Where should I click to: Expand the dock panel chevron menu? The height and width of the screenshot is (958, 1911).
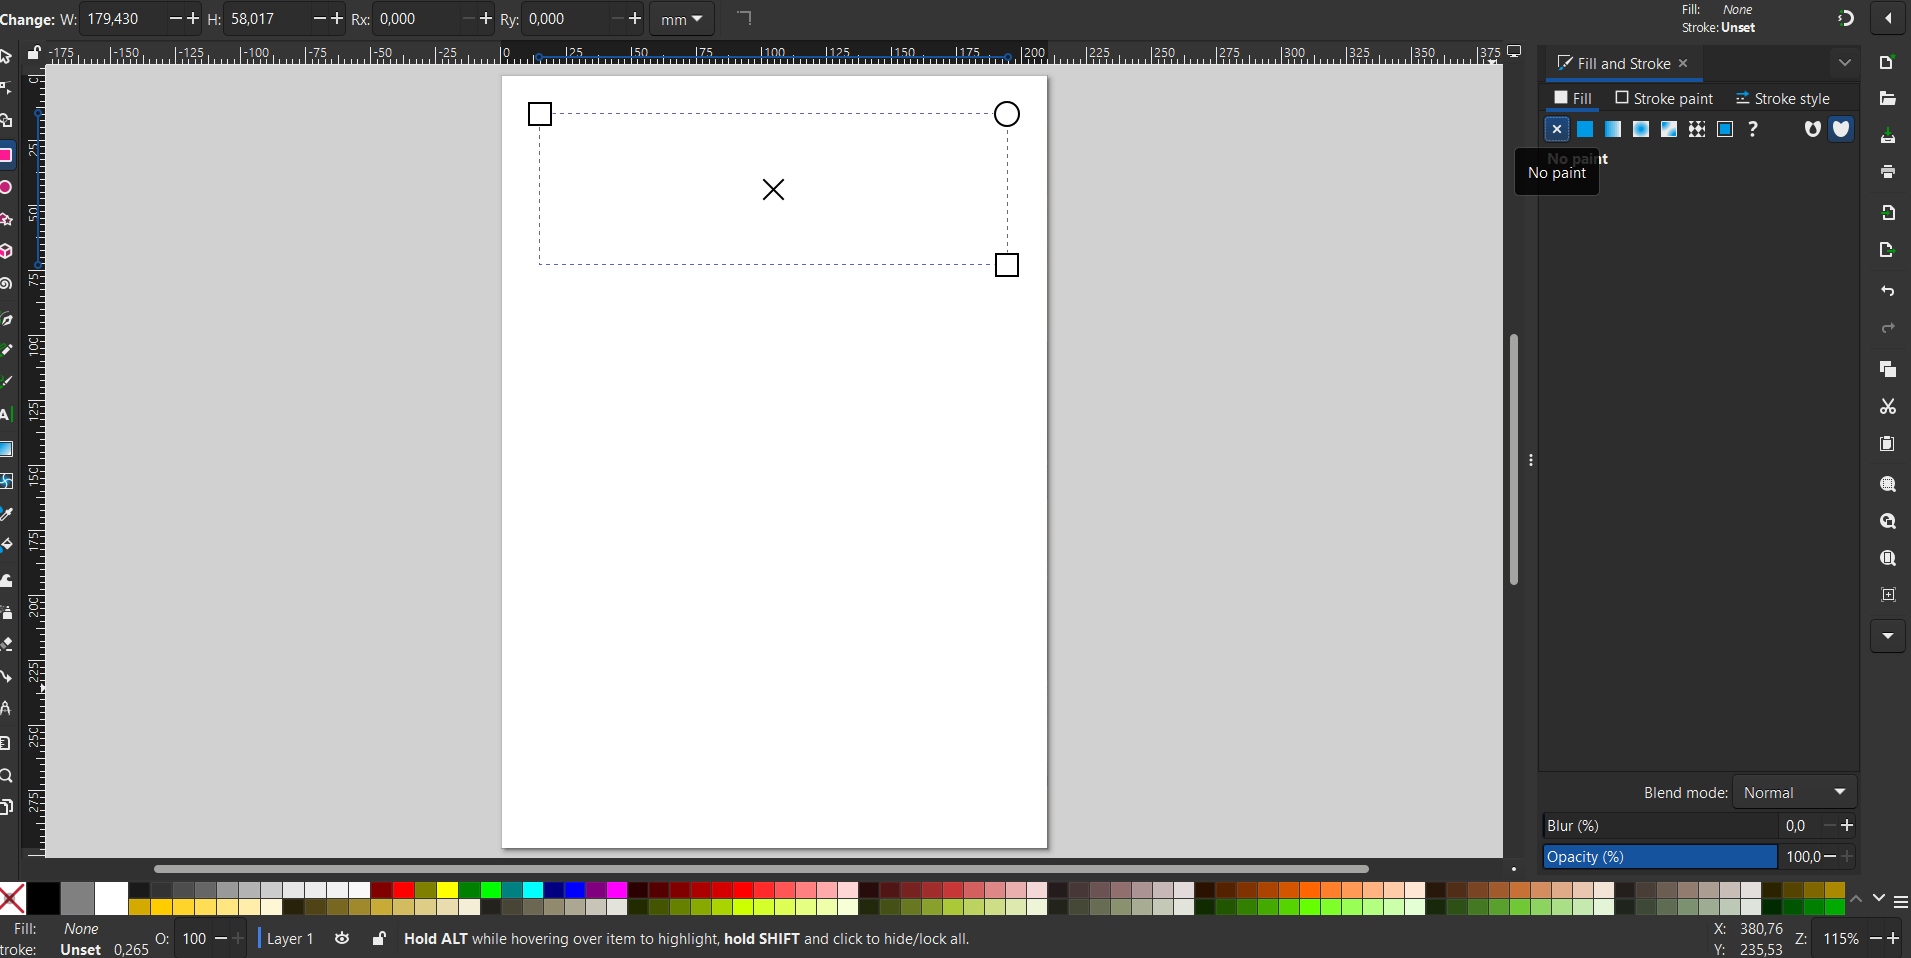(1844, 63)
